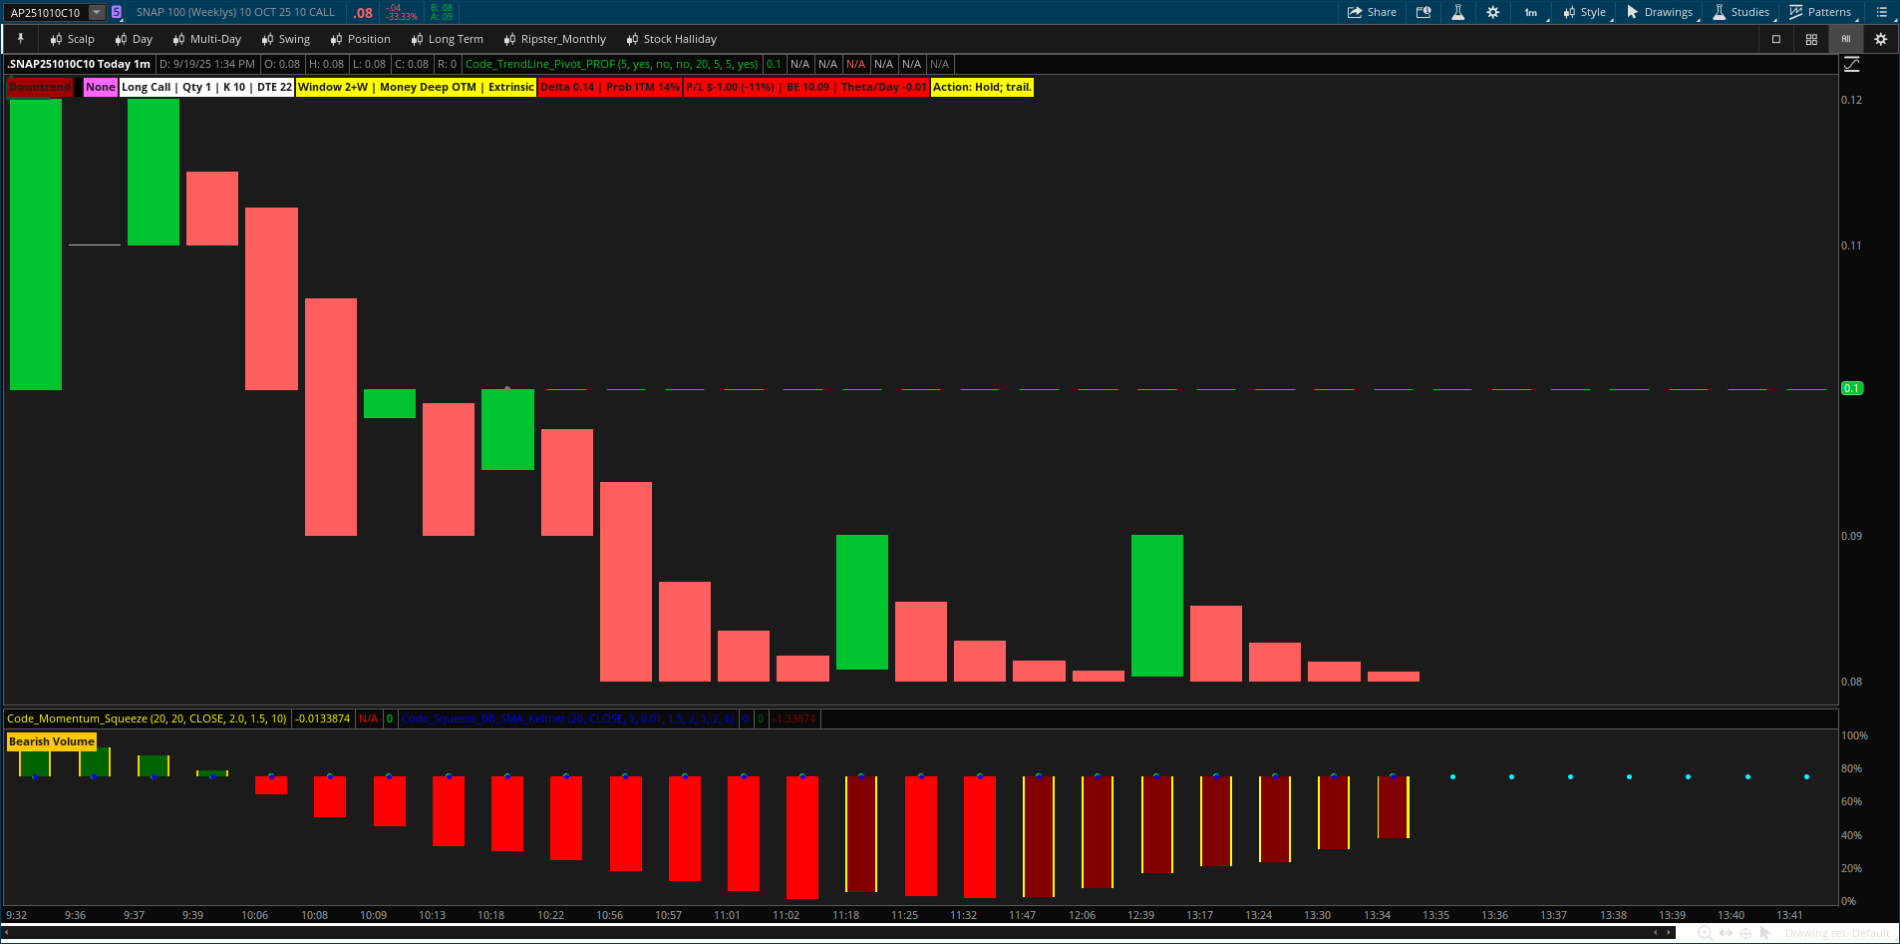Open the Style dropdown menu
Viewport: 1900px width, 944px height.
[x=1584, y=12]
